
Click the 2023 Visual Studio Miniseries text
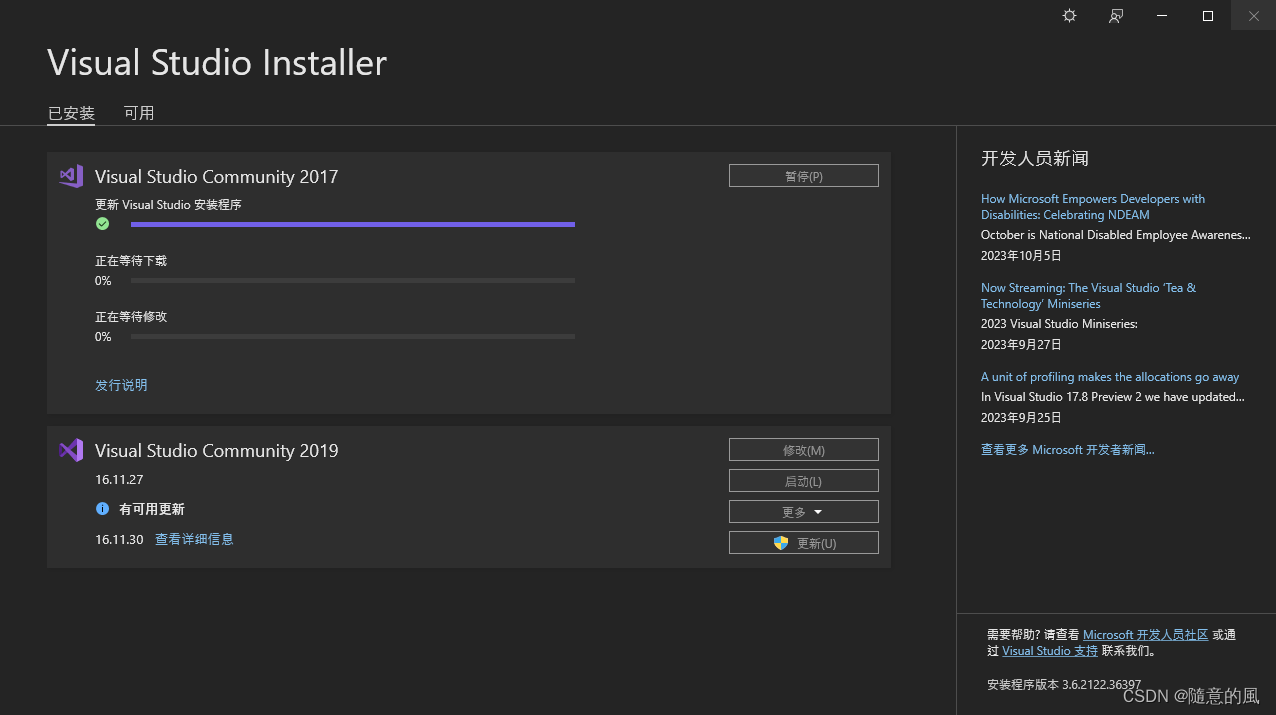1059,324
